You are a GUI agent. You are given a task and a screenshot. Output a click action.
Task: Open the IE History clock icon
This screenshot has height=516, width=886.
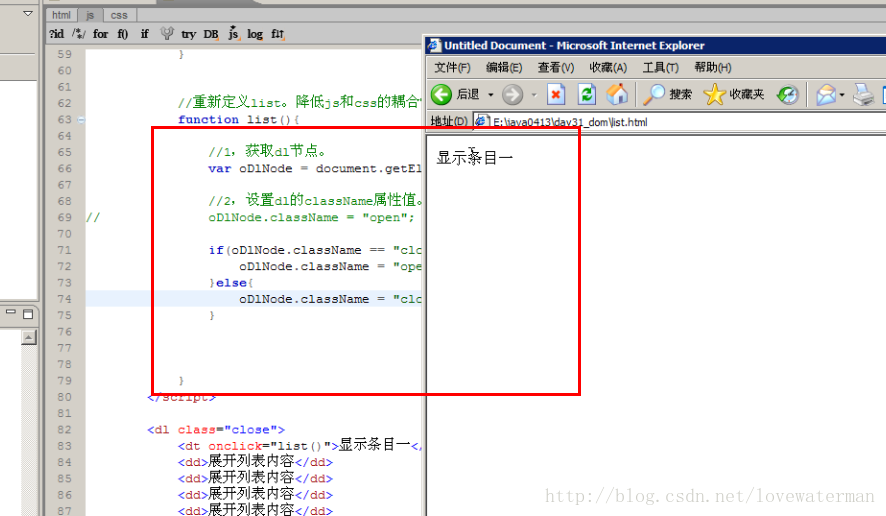coord(788,94)
